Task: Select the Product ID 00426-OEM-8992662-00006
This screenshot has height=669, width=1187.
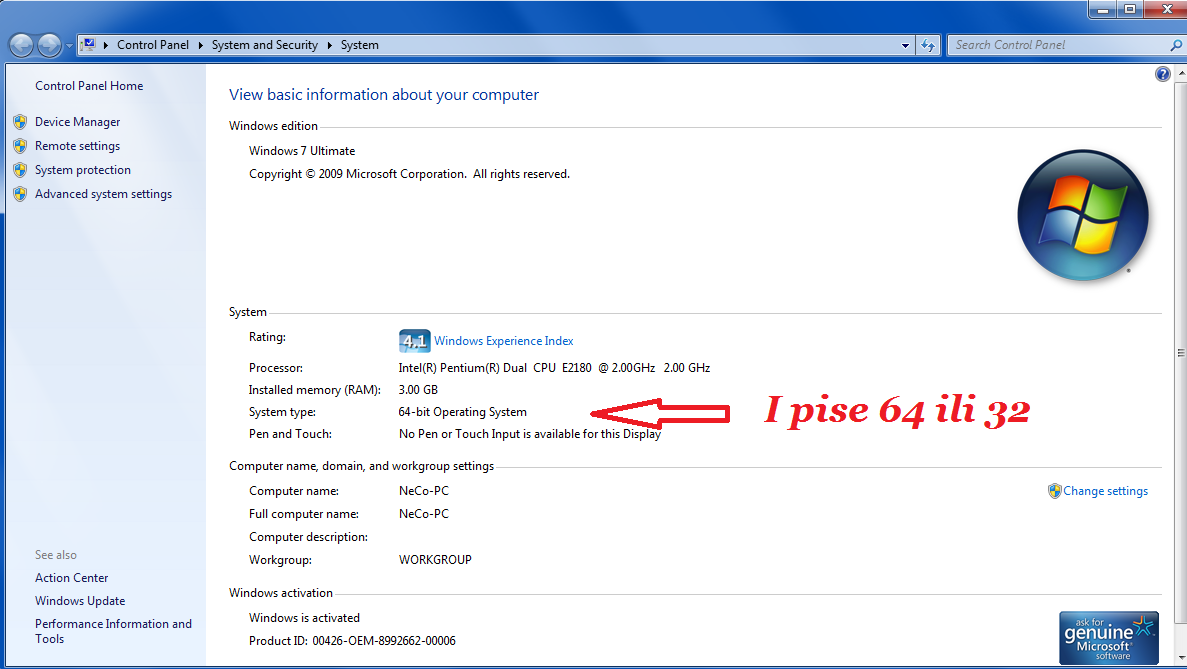Action: coord(384,641)
